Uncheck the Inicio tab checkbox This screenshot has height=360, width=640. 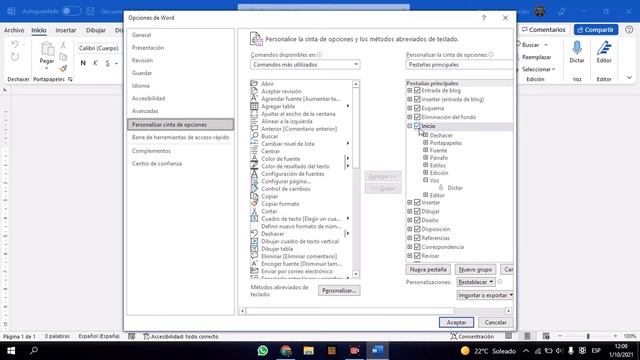[417, 126]
